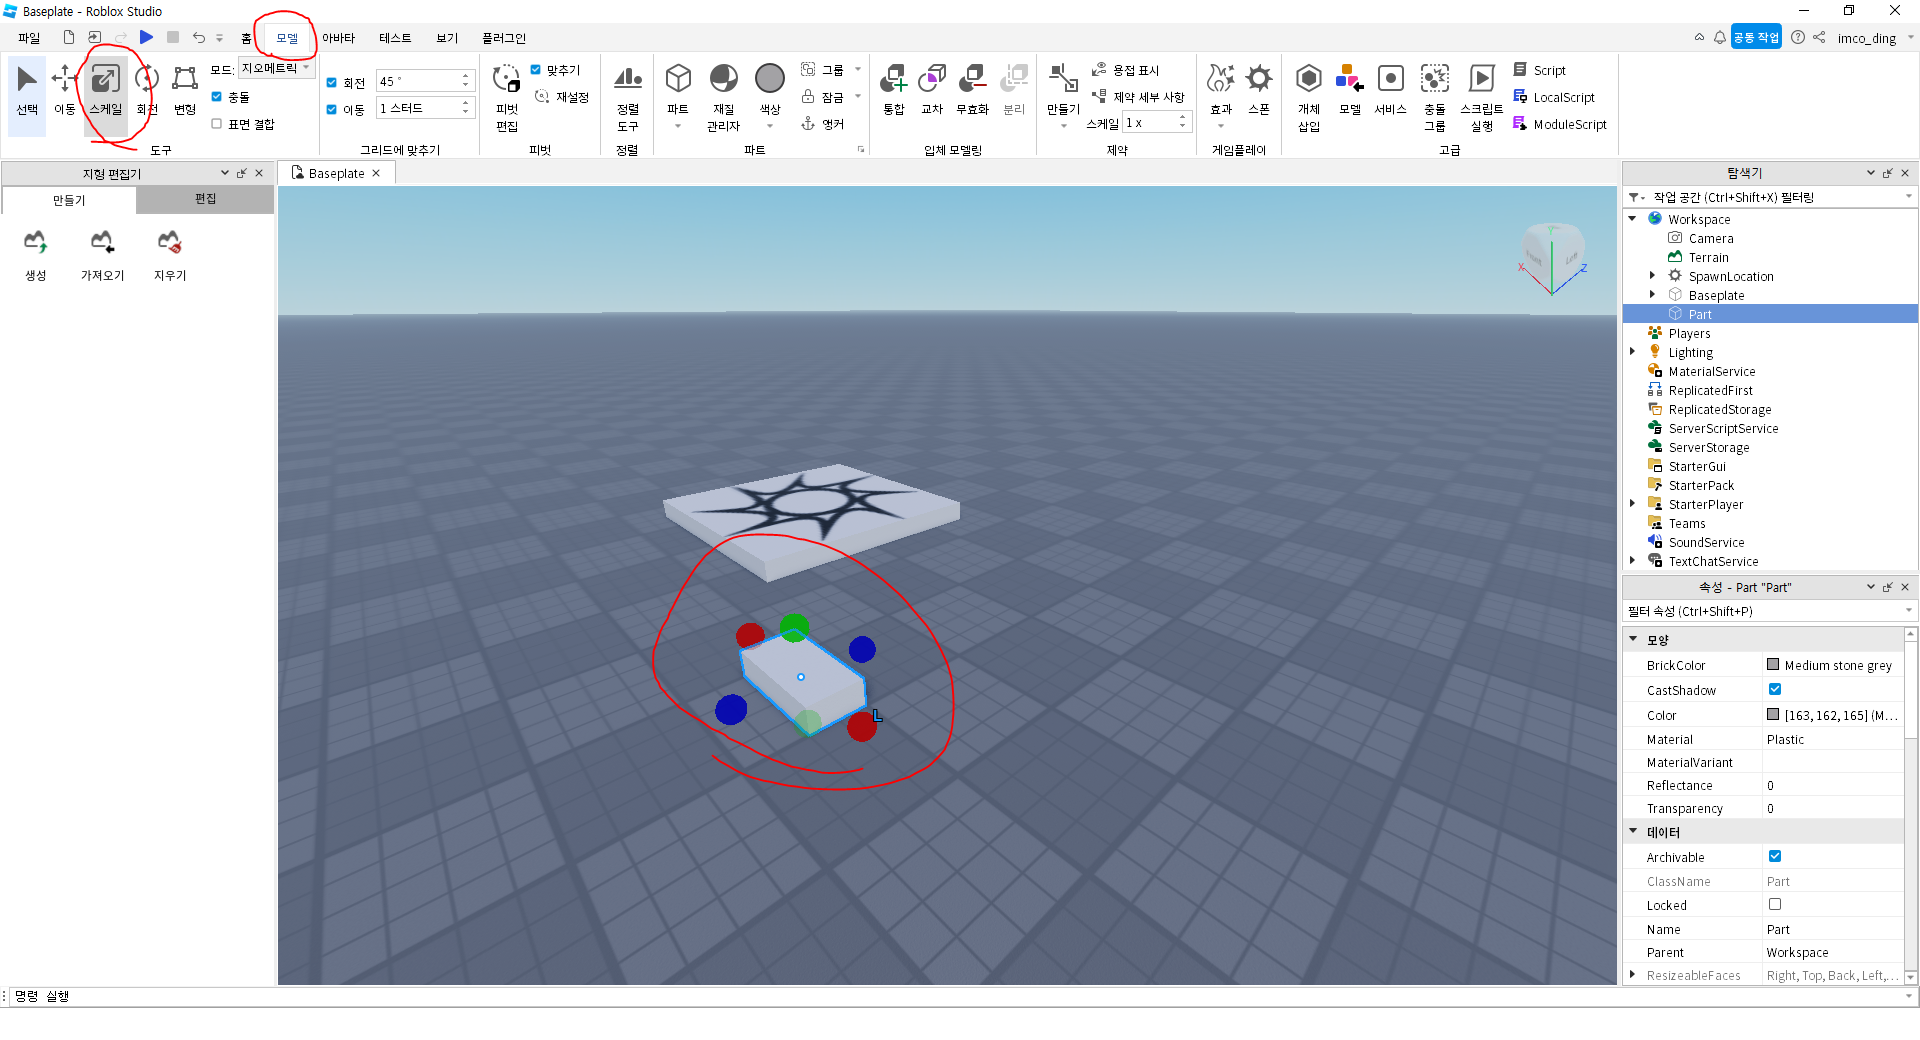Toggle the 충돌 (Collisions) checkbox

pyautogui.click(x=216, y=97)
